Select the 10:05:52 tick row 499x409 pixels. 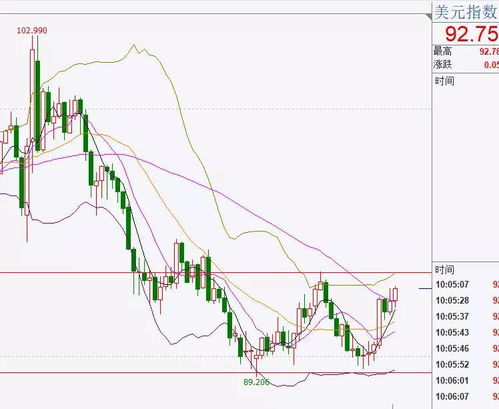click(x=466, y=364)
